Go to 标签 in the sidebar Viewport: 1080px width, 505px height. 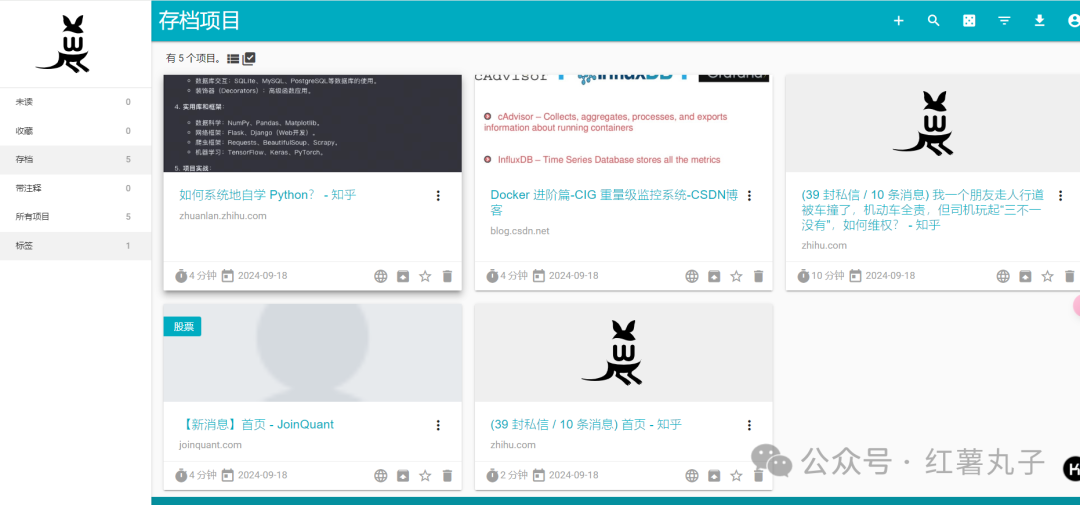(x=25, y=245)
